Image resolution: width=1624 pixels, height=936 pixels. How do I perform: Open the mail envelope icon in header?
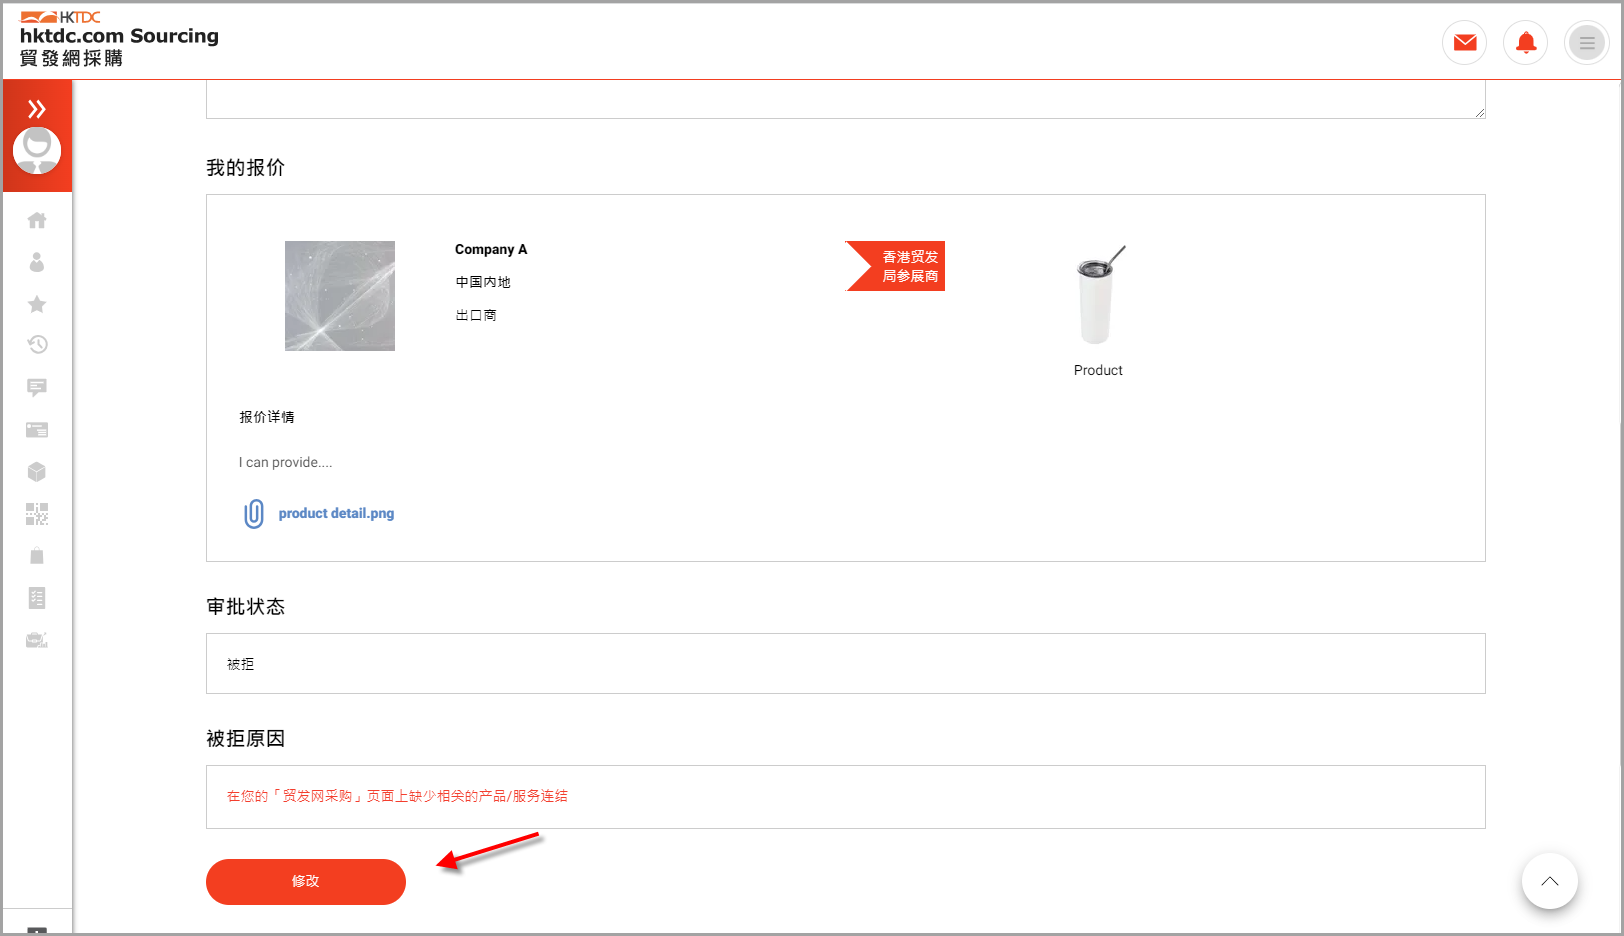1465,43
